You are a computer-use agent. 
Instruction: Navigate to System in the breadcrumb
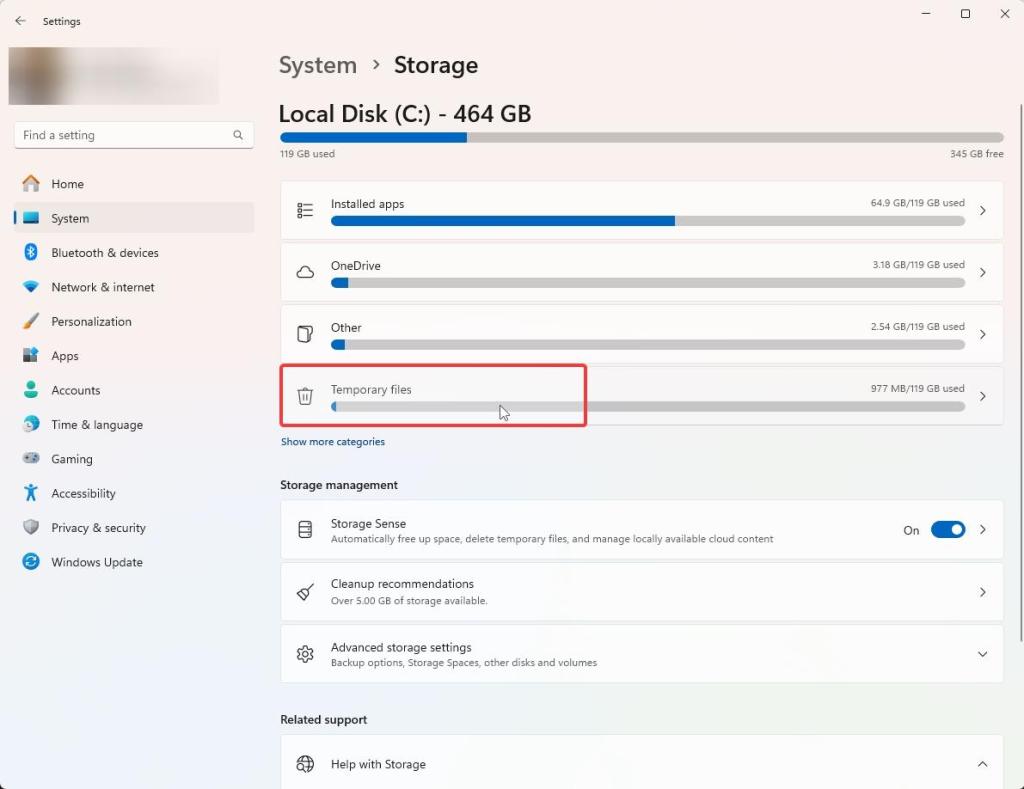(x=317, y=65)
